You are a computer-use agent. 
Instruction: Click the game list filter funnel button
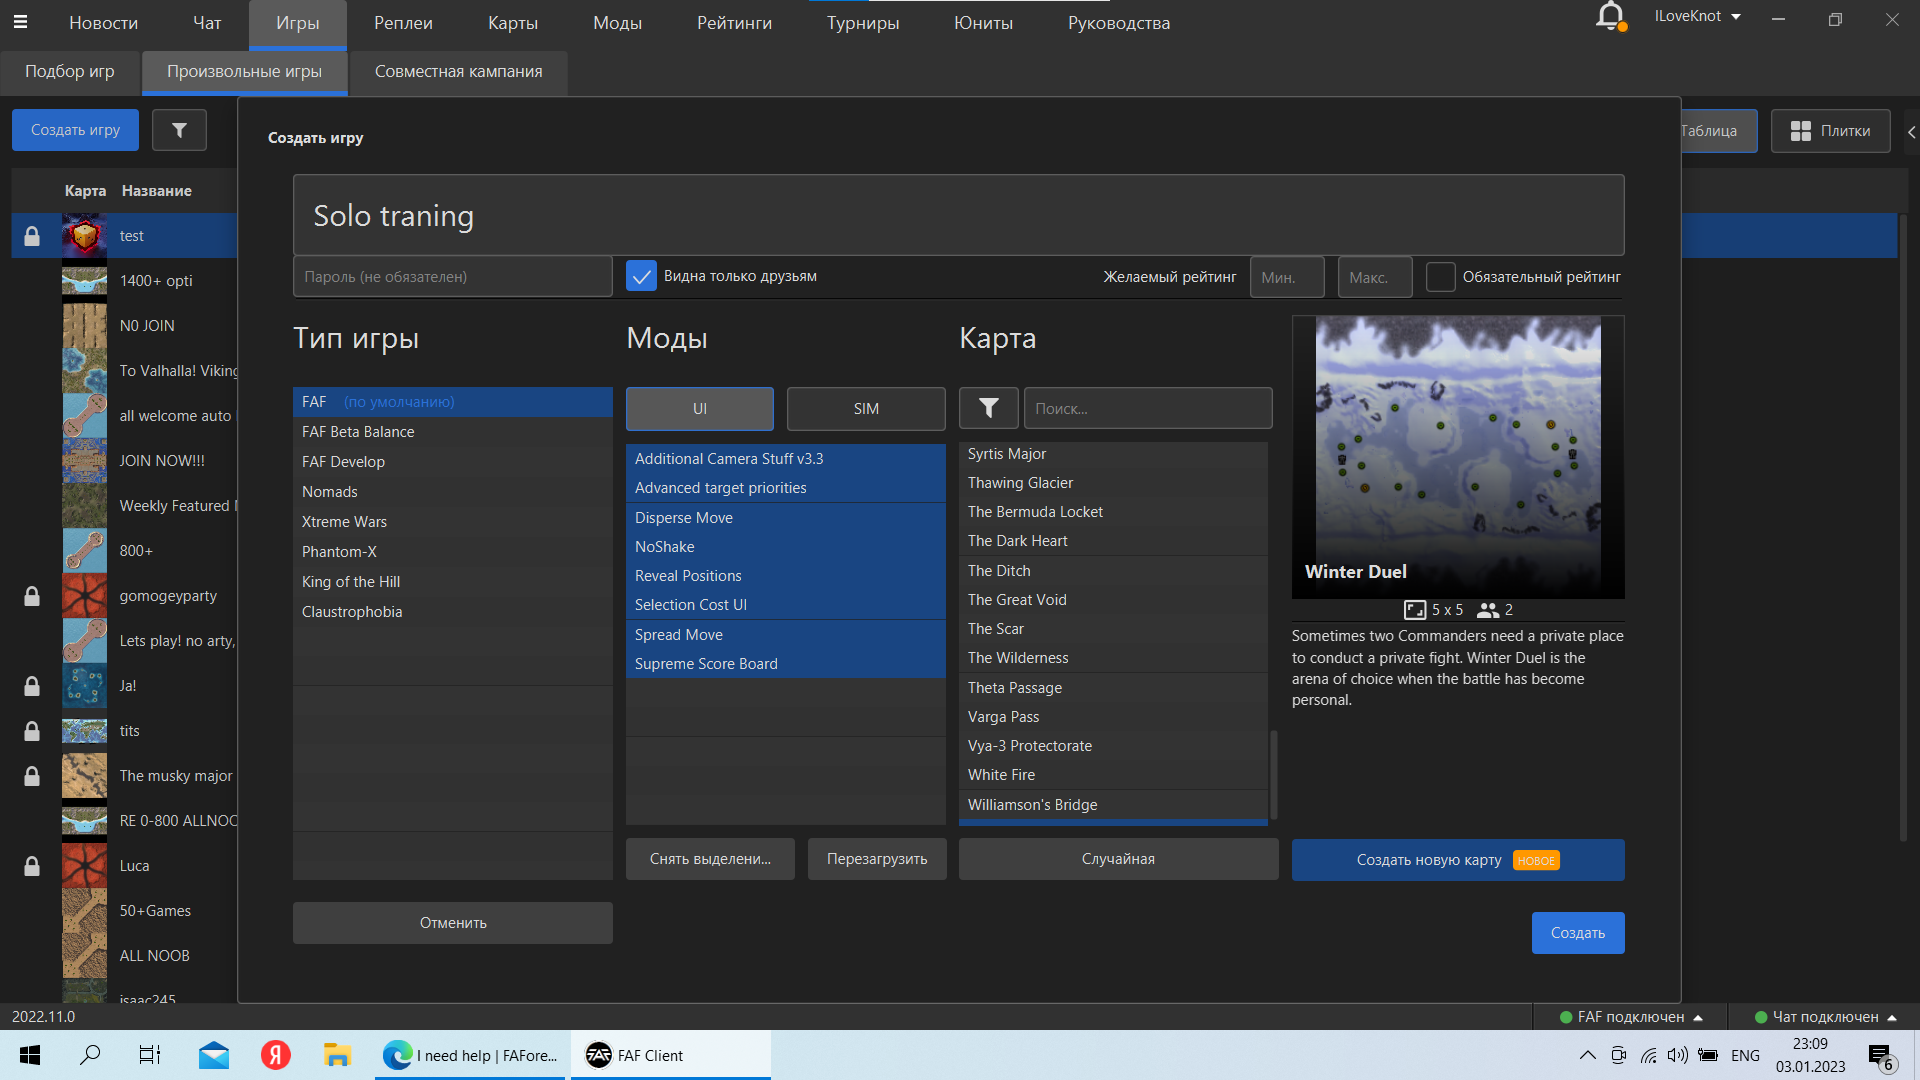coord(179,130)
